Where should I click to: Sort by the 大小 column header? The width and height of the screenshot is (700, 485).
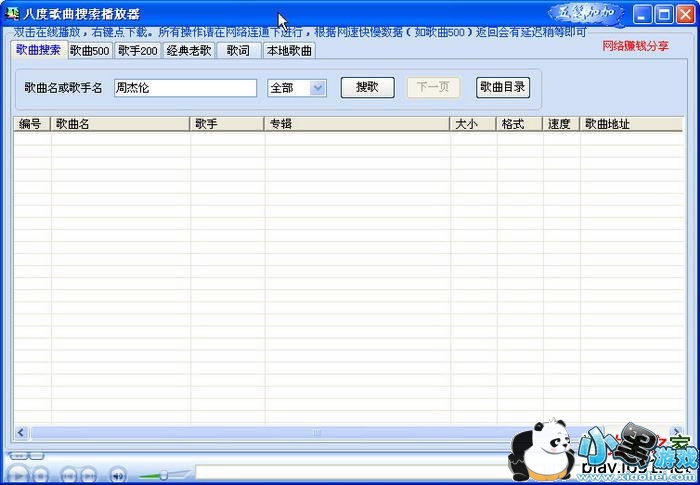(473, 124)
